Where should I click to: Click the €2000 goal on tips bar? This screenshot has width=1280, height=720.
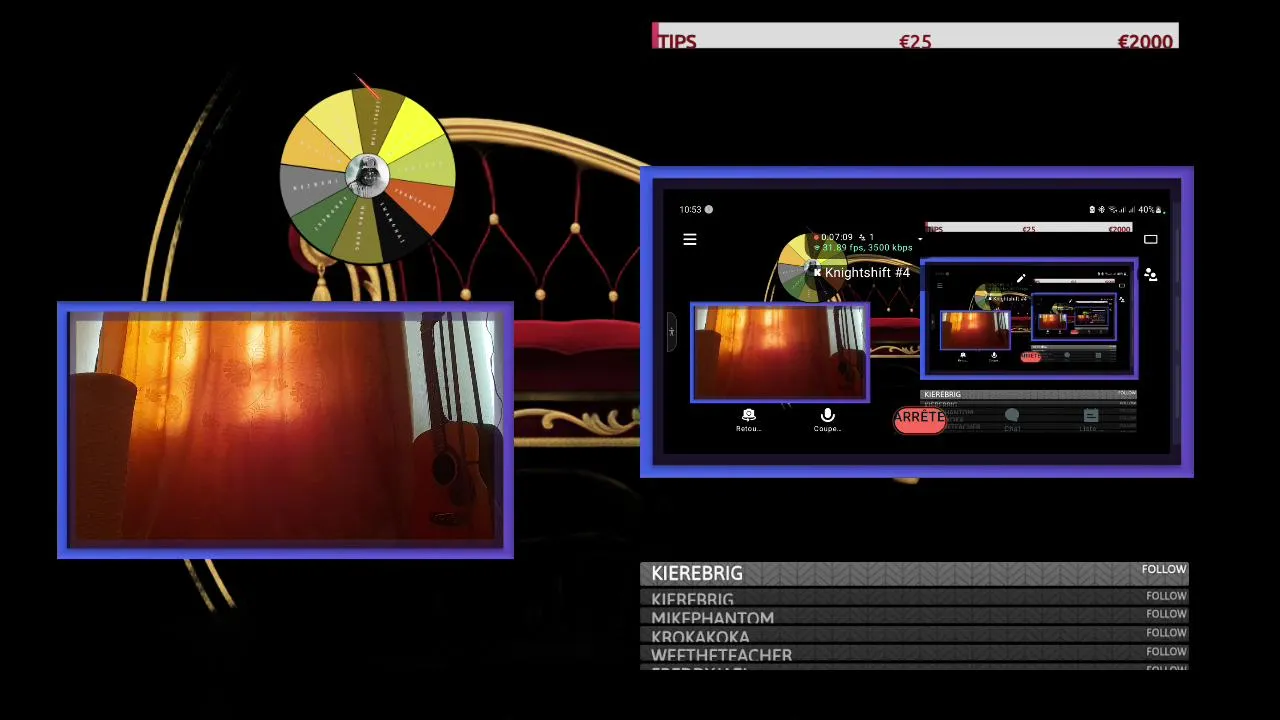coord(1145,41)
